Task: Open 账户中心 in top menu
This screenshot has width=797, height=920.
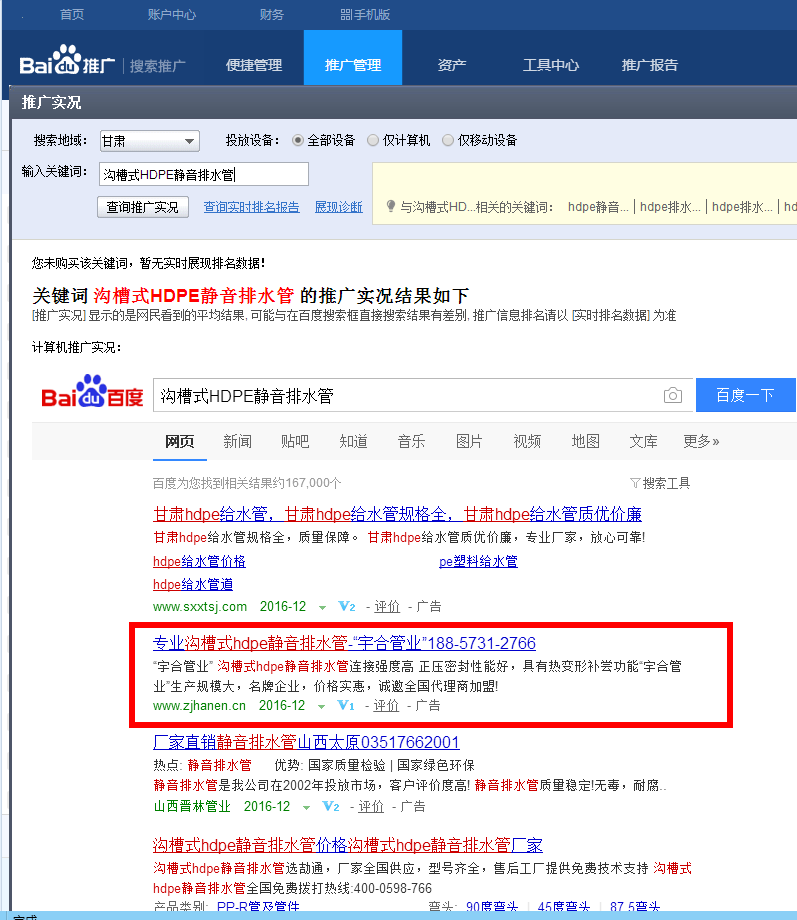Action: (x=171, y=15)
